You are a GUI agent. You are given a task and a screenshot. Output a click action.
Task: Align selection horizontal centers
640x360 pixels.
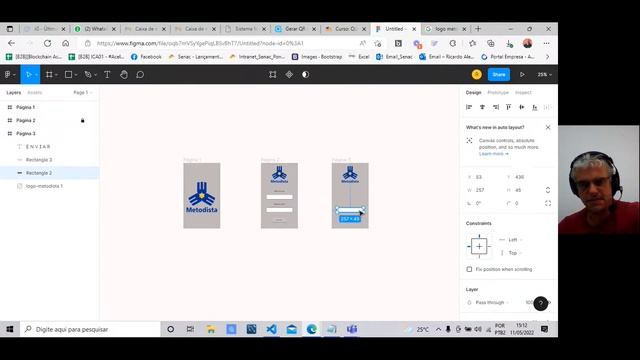[482, 107]
